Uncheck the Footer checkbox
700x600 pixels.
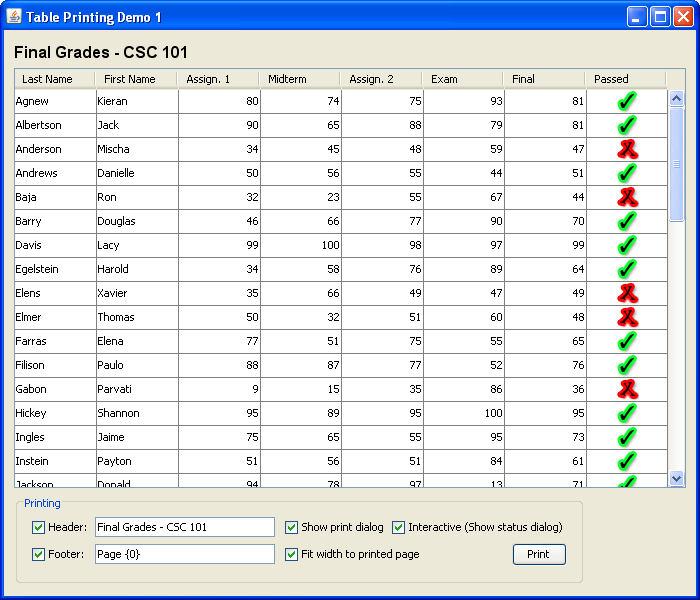38,554
